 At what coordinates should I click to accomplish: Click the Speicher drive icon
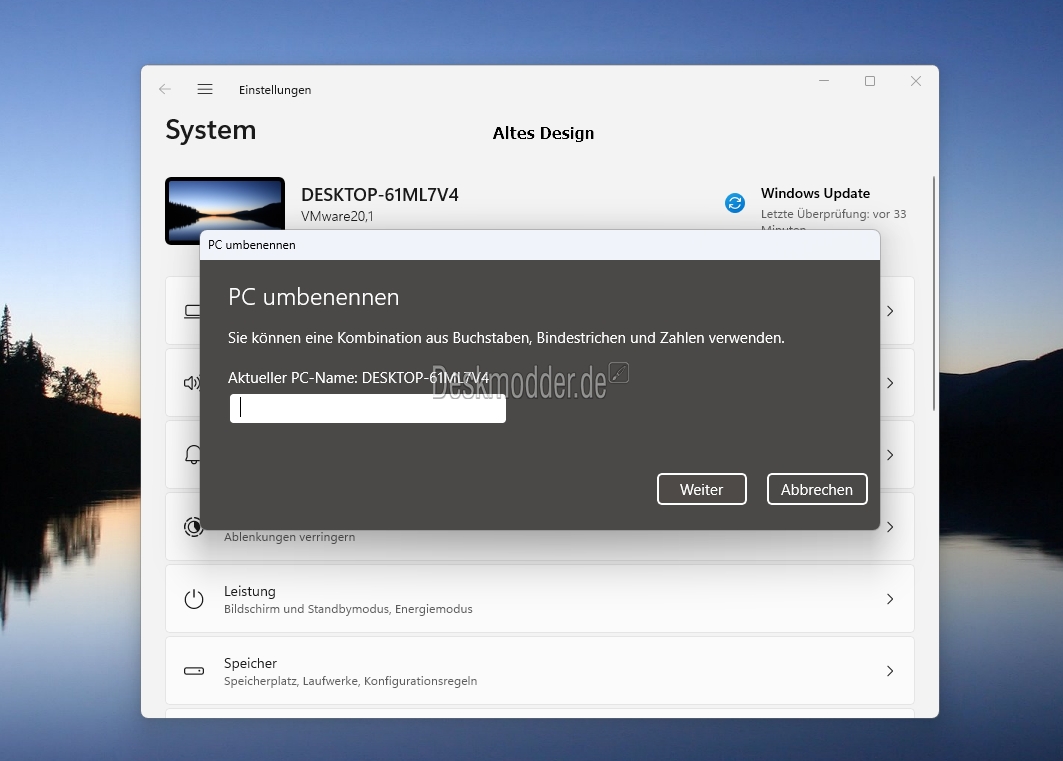pyautogui.click(x=194, y=671)
